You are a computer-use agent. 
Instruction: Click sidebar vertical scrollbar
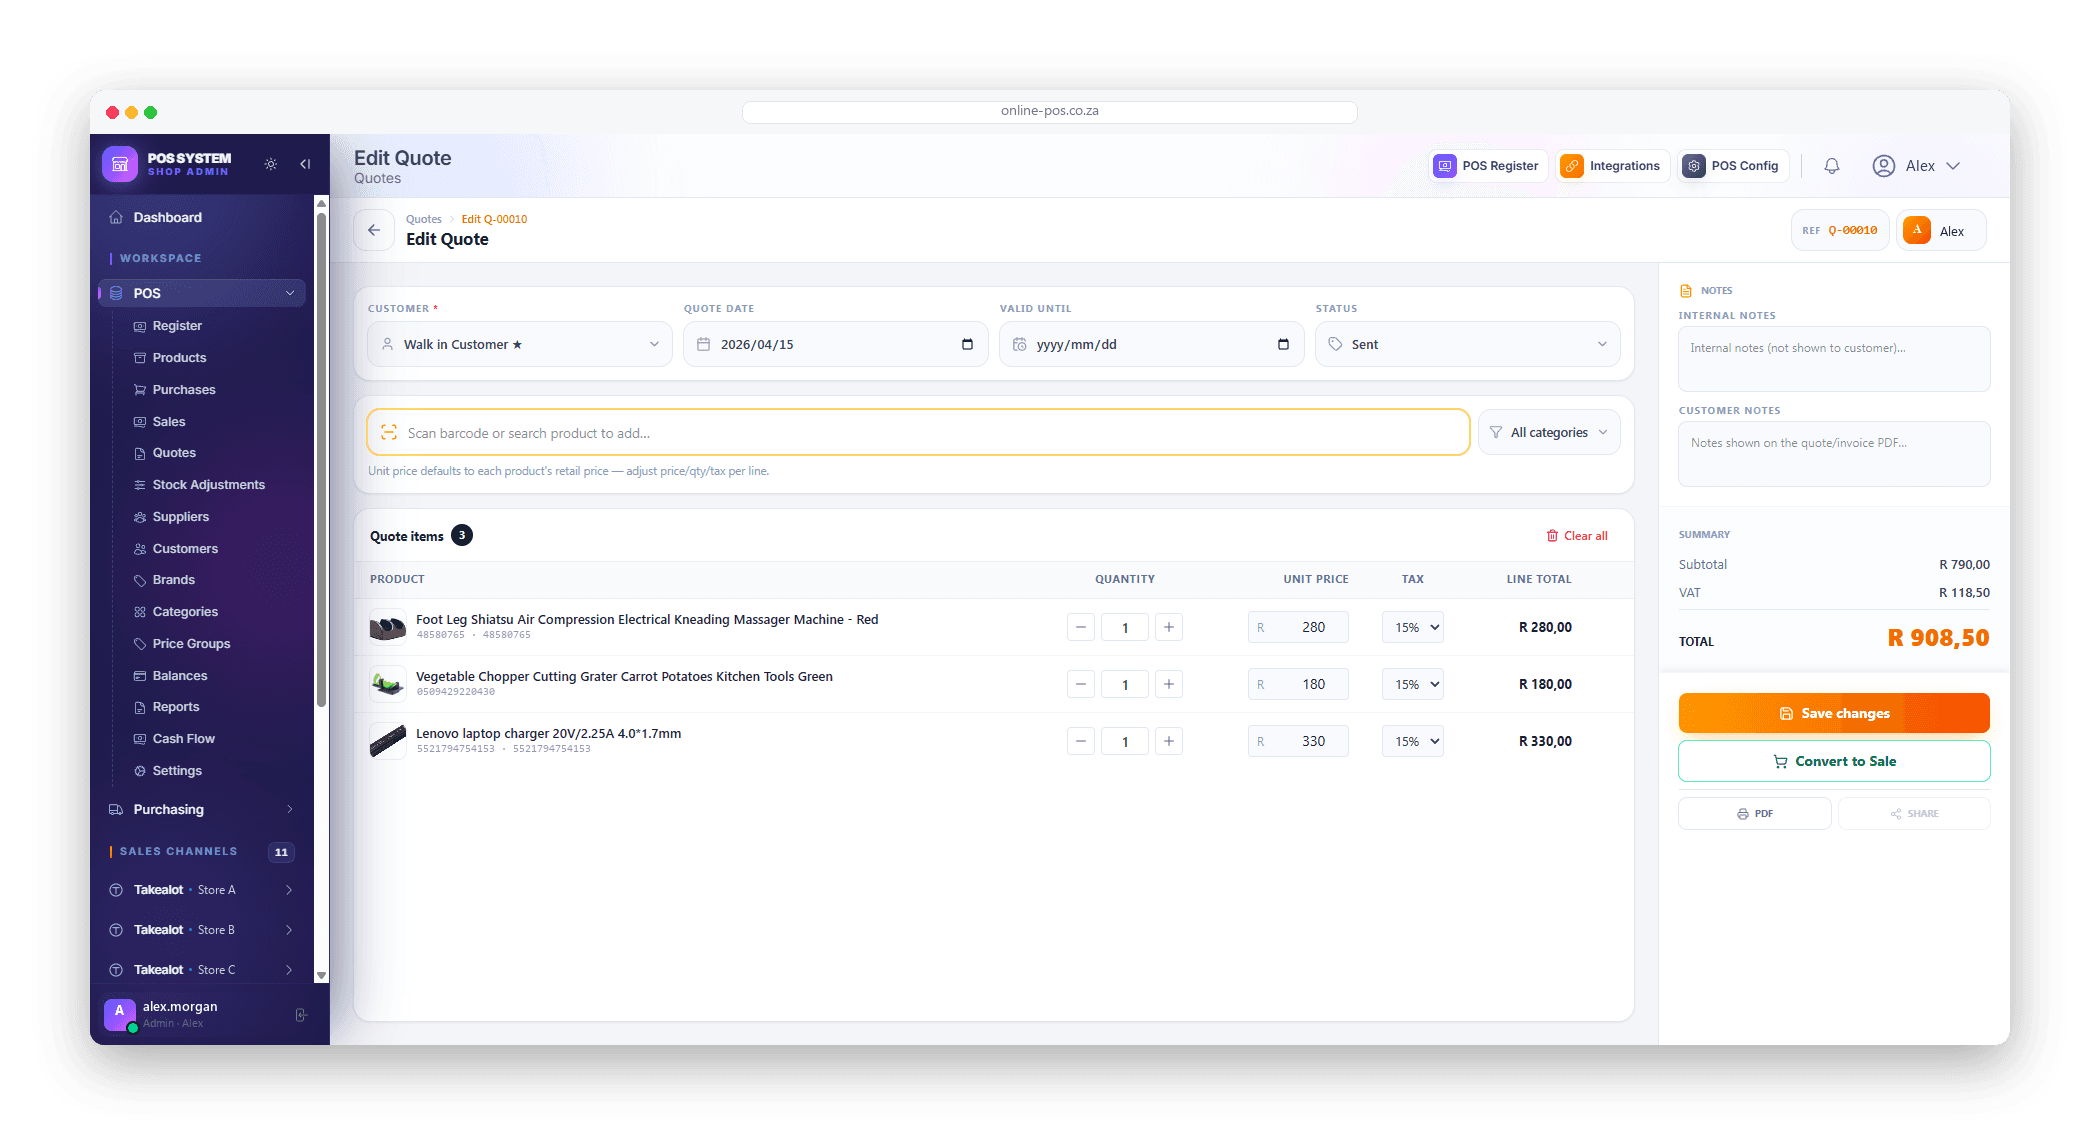(321, 460)
